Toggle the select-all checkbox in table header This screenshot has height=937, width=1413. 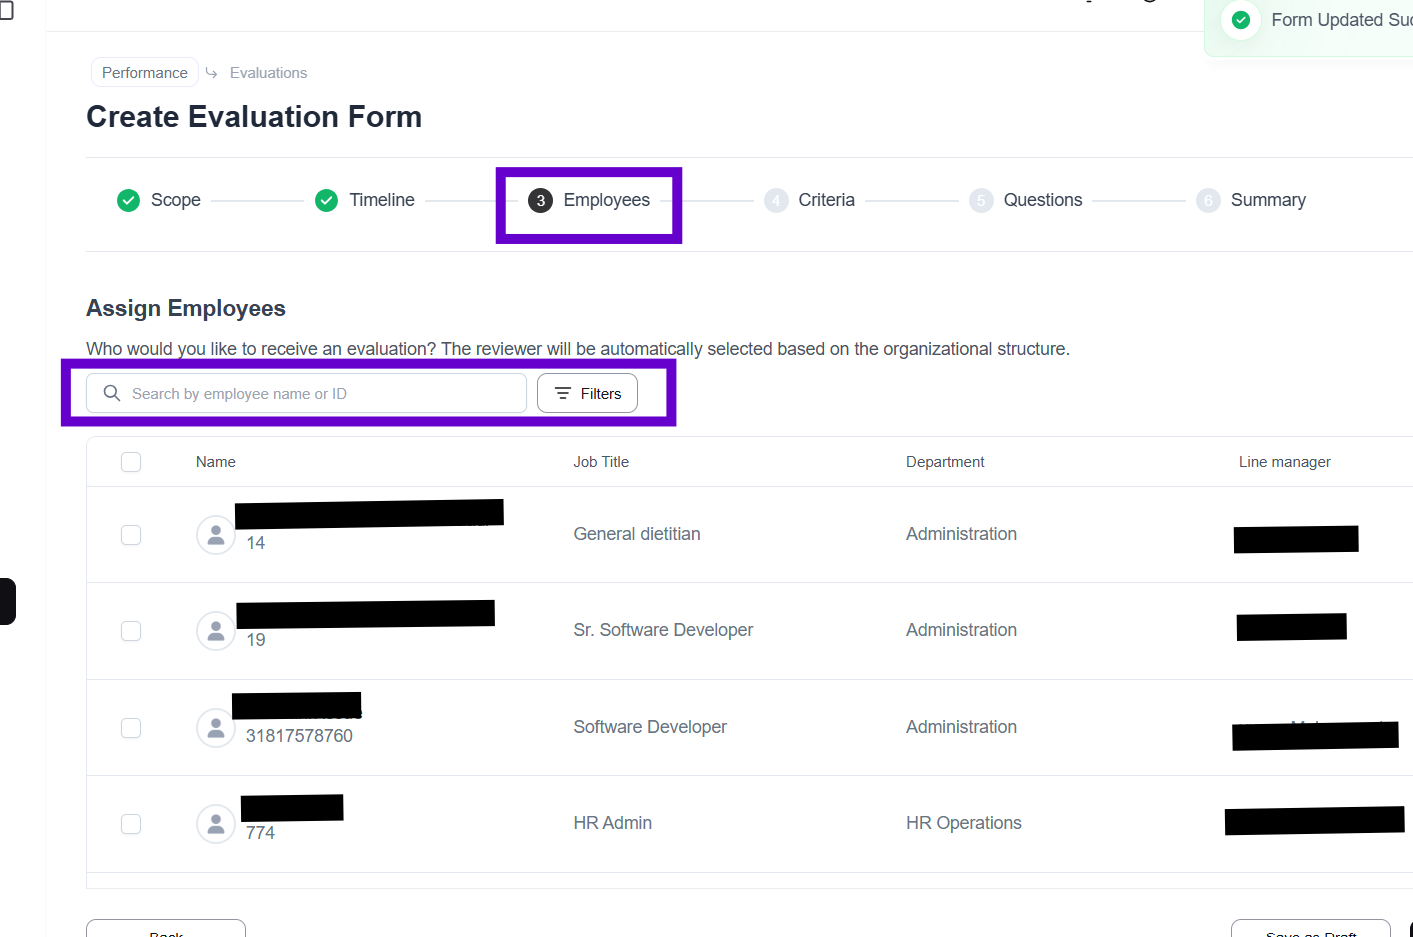131,462
